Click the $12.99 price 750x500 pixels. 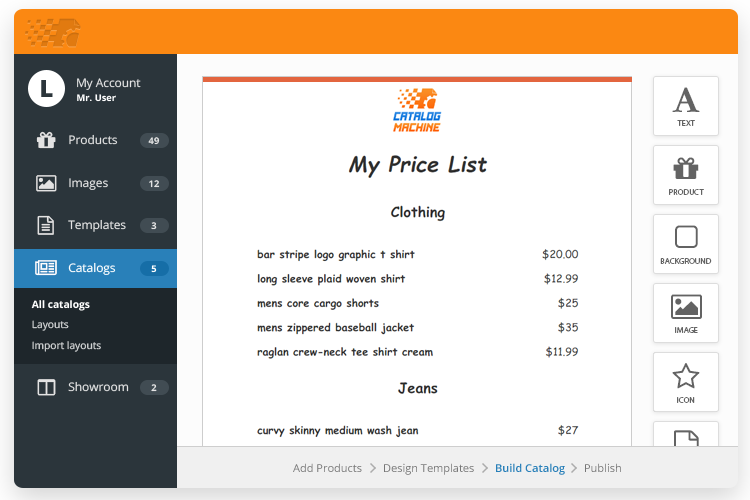tap(561, 278)
